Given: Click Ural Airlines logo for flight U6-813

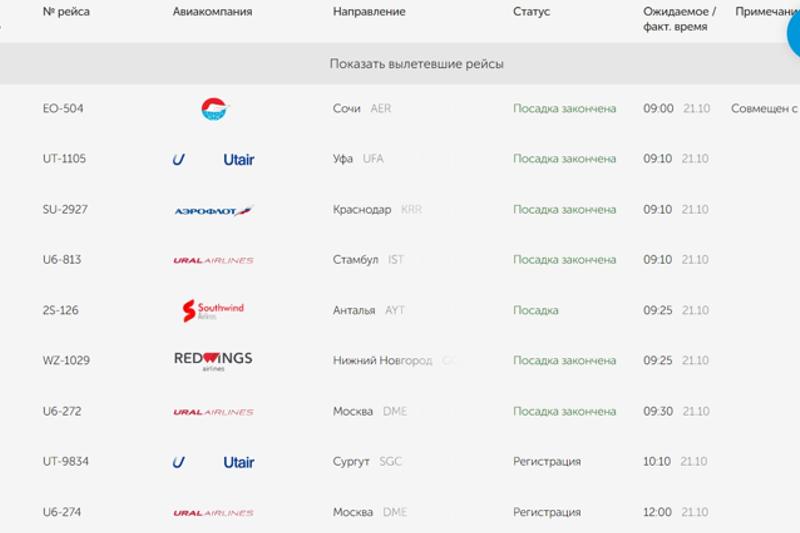Looking at the screenshot, I should 213,260.
